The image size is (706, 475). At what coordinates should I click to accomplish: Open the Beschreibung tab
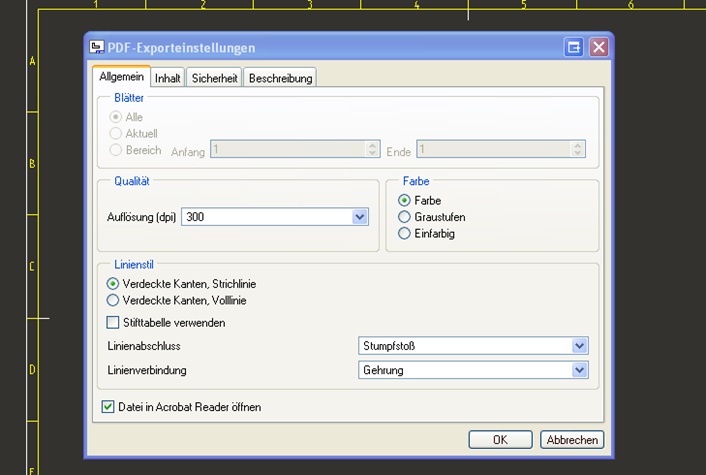280,78
